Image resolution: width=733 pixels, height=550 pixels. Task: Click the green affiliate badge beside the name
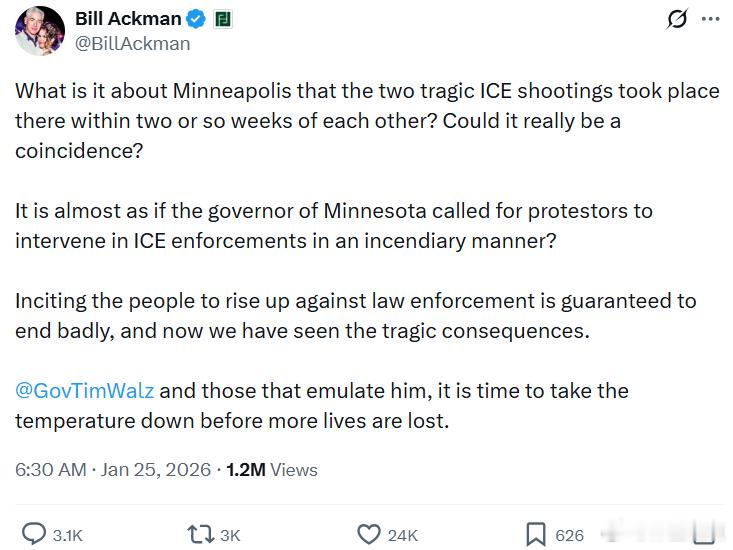(x=223, y=19)
